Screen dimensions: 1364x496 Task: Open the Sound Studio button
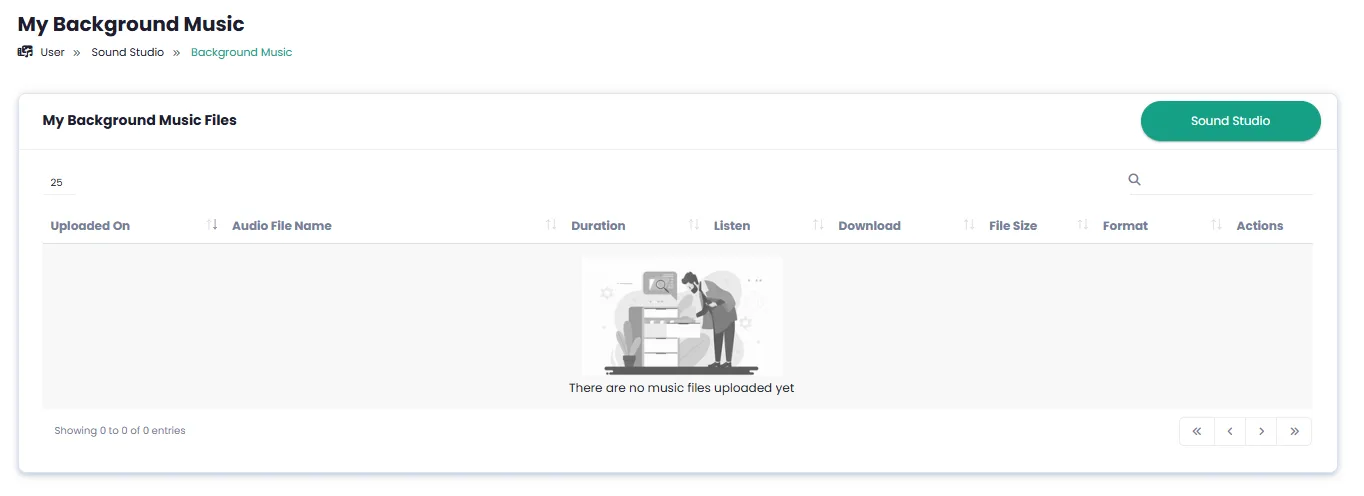[1230, 121]
